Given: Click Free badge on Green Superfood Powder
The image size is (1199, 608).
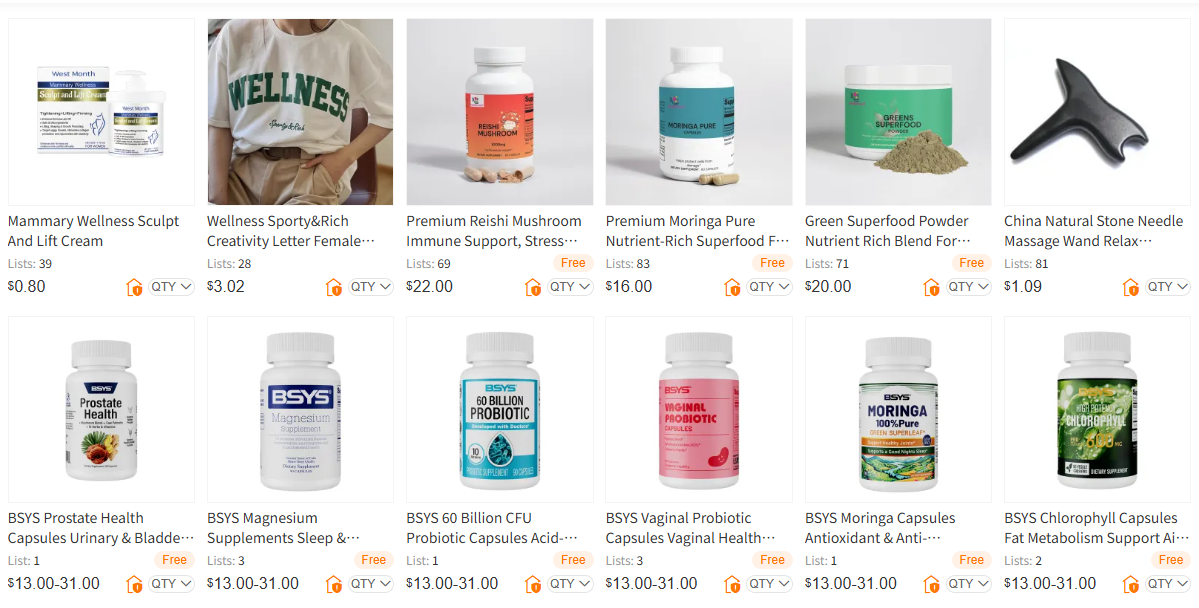Looking at the screenshot, I should click(x=971, y=263).
